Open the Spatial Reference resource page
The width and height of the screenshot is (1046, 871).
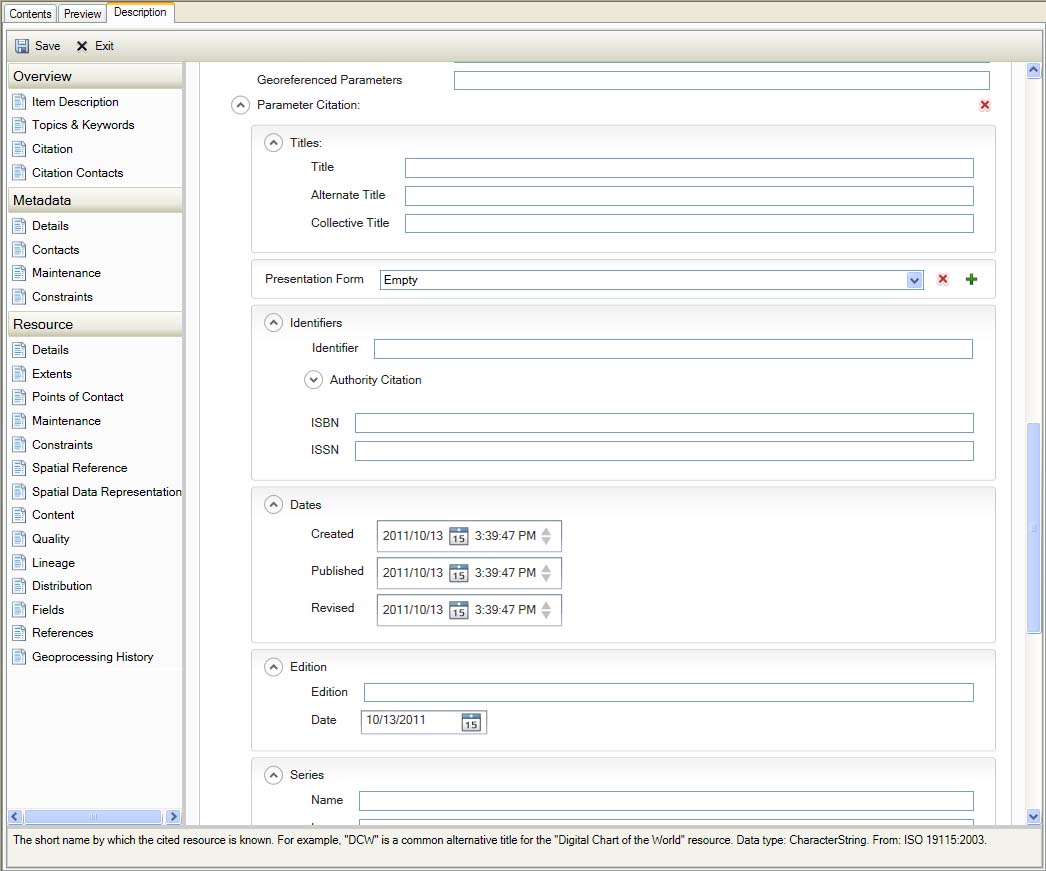[78, 467]
